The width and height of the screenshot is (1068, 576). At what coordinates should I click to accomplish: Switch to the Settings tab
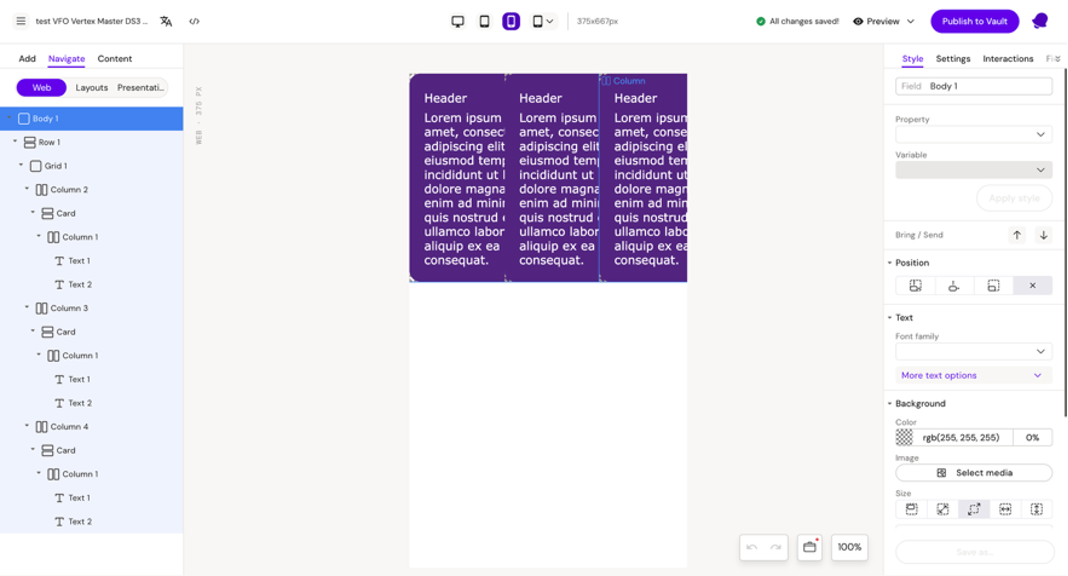[952, 59]
